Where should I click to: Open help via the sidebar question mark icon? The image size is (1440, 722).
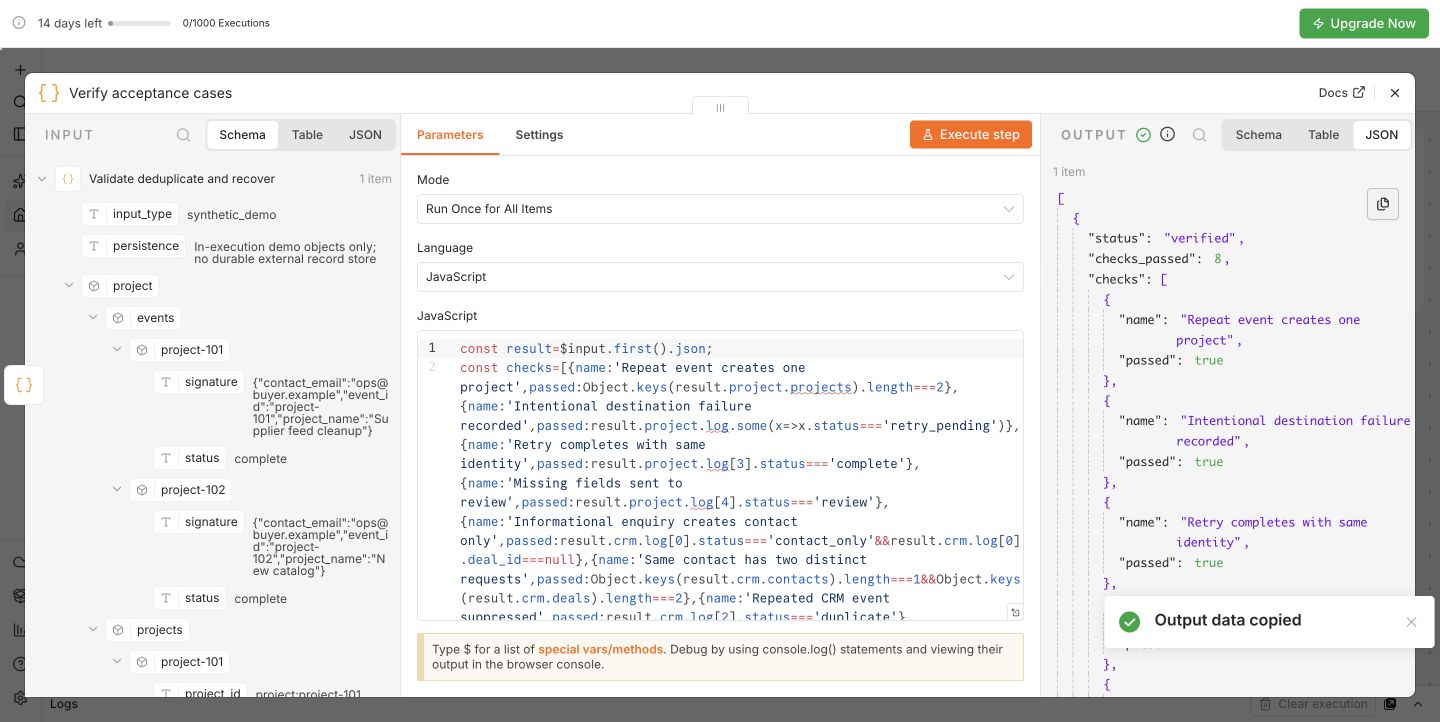pos(18,664)
